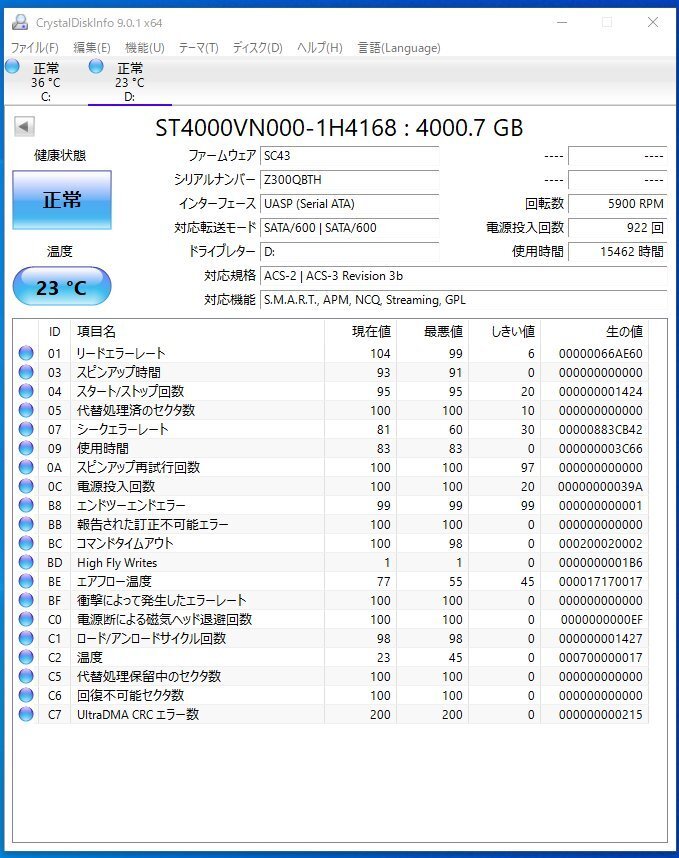This screenshot has height=858, width=679.
Task: Click status orb of ID 0C 電源投入回数 row
Action: (x=26, y=486)
